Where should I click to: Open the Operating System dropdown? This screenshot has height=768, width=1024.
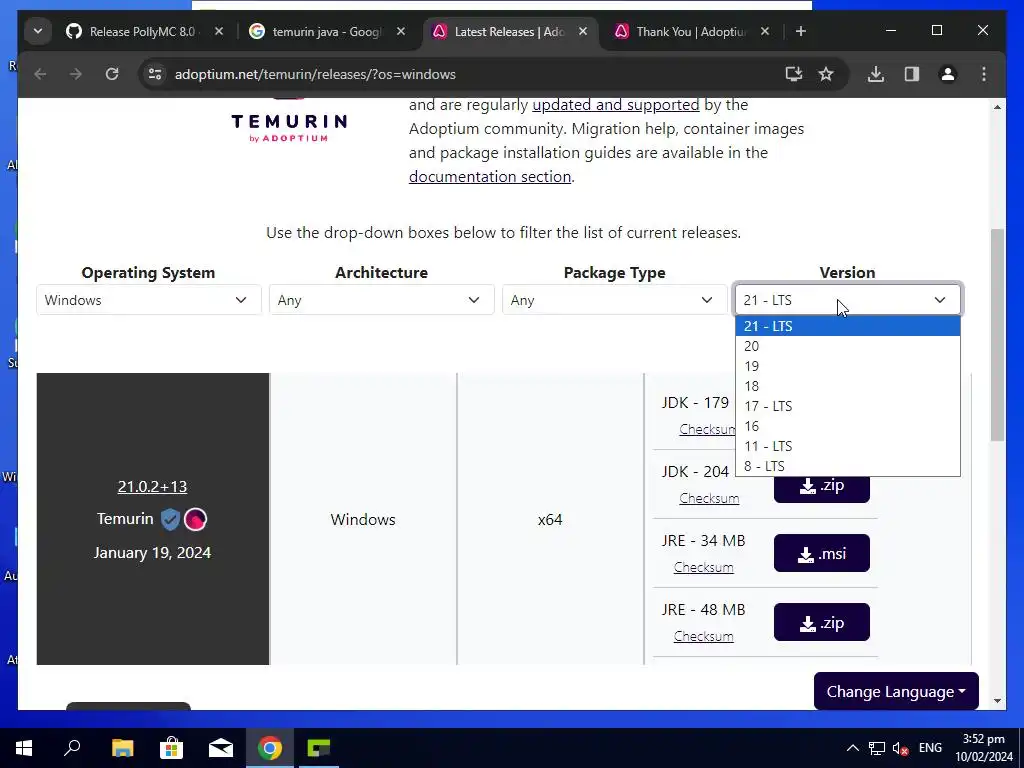coord(149,300)
